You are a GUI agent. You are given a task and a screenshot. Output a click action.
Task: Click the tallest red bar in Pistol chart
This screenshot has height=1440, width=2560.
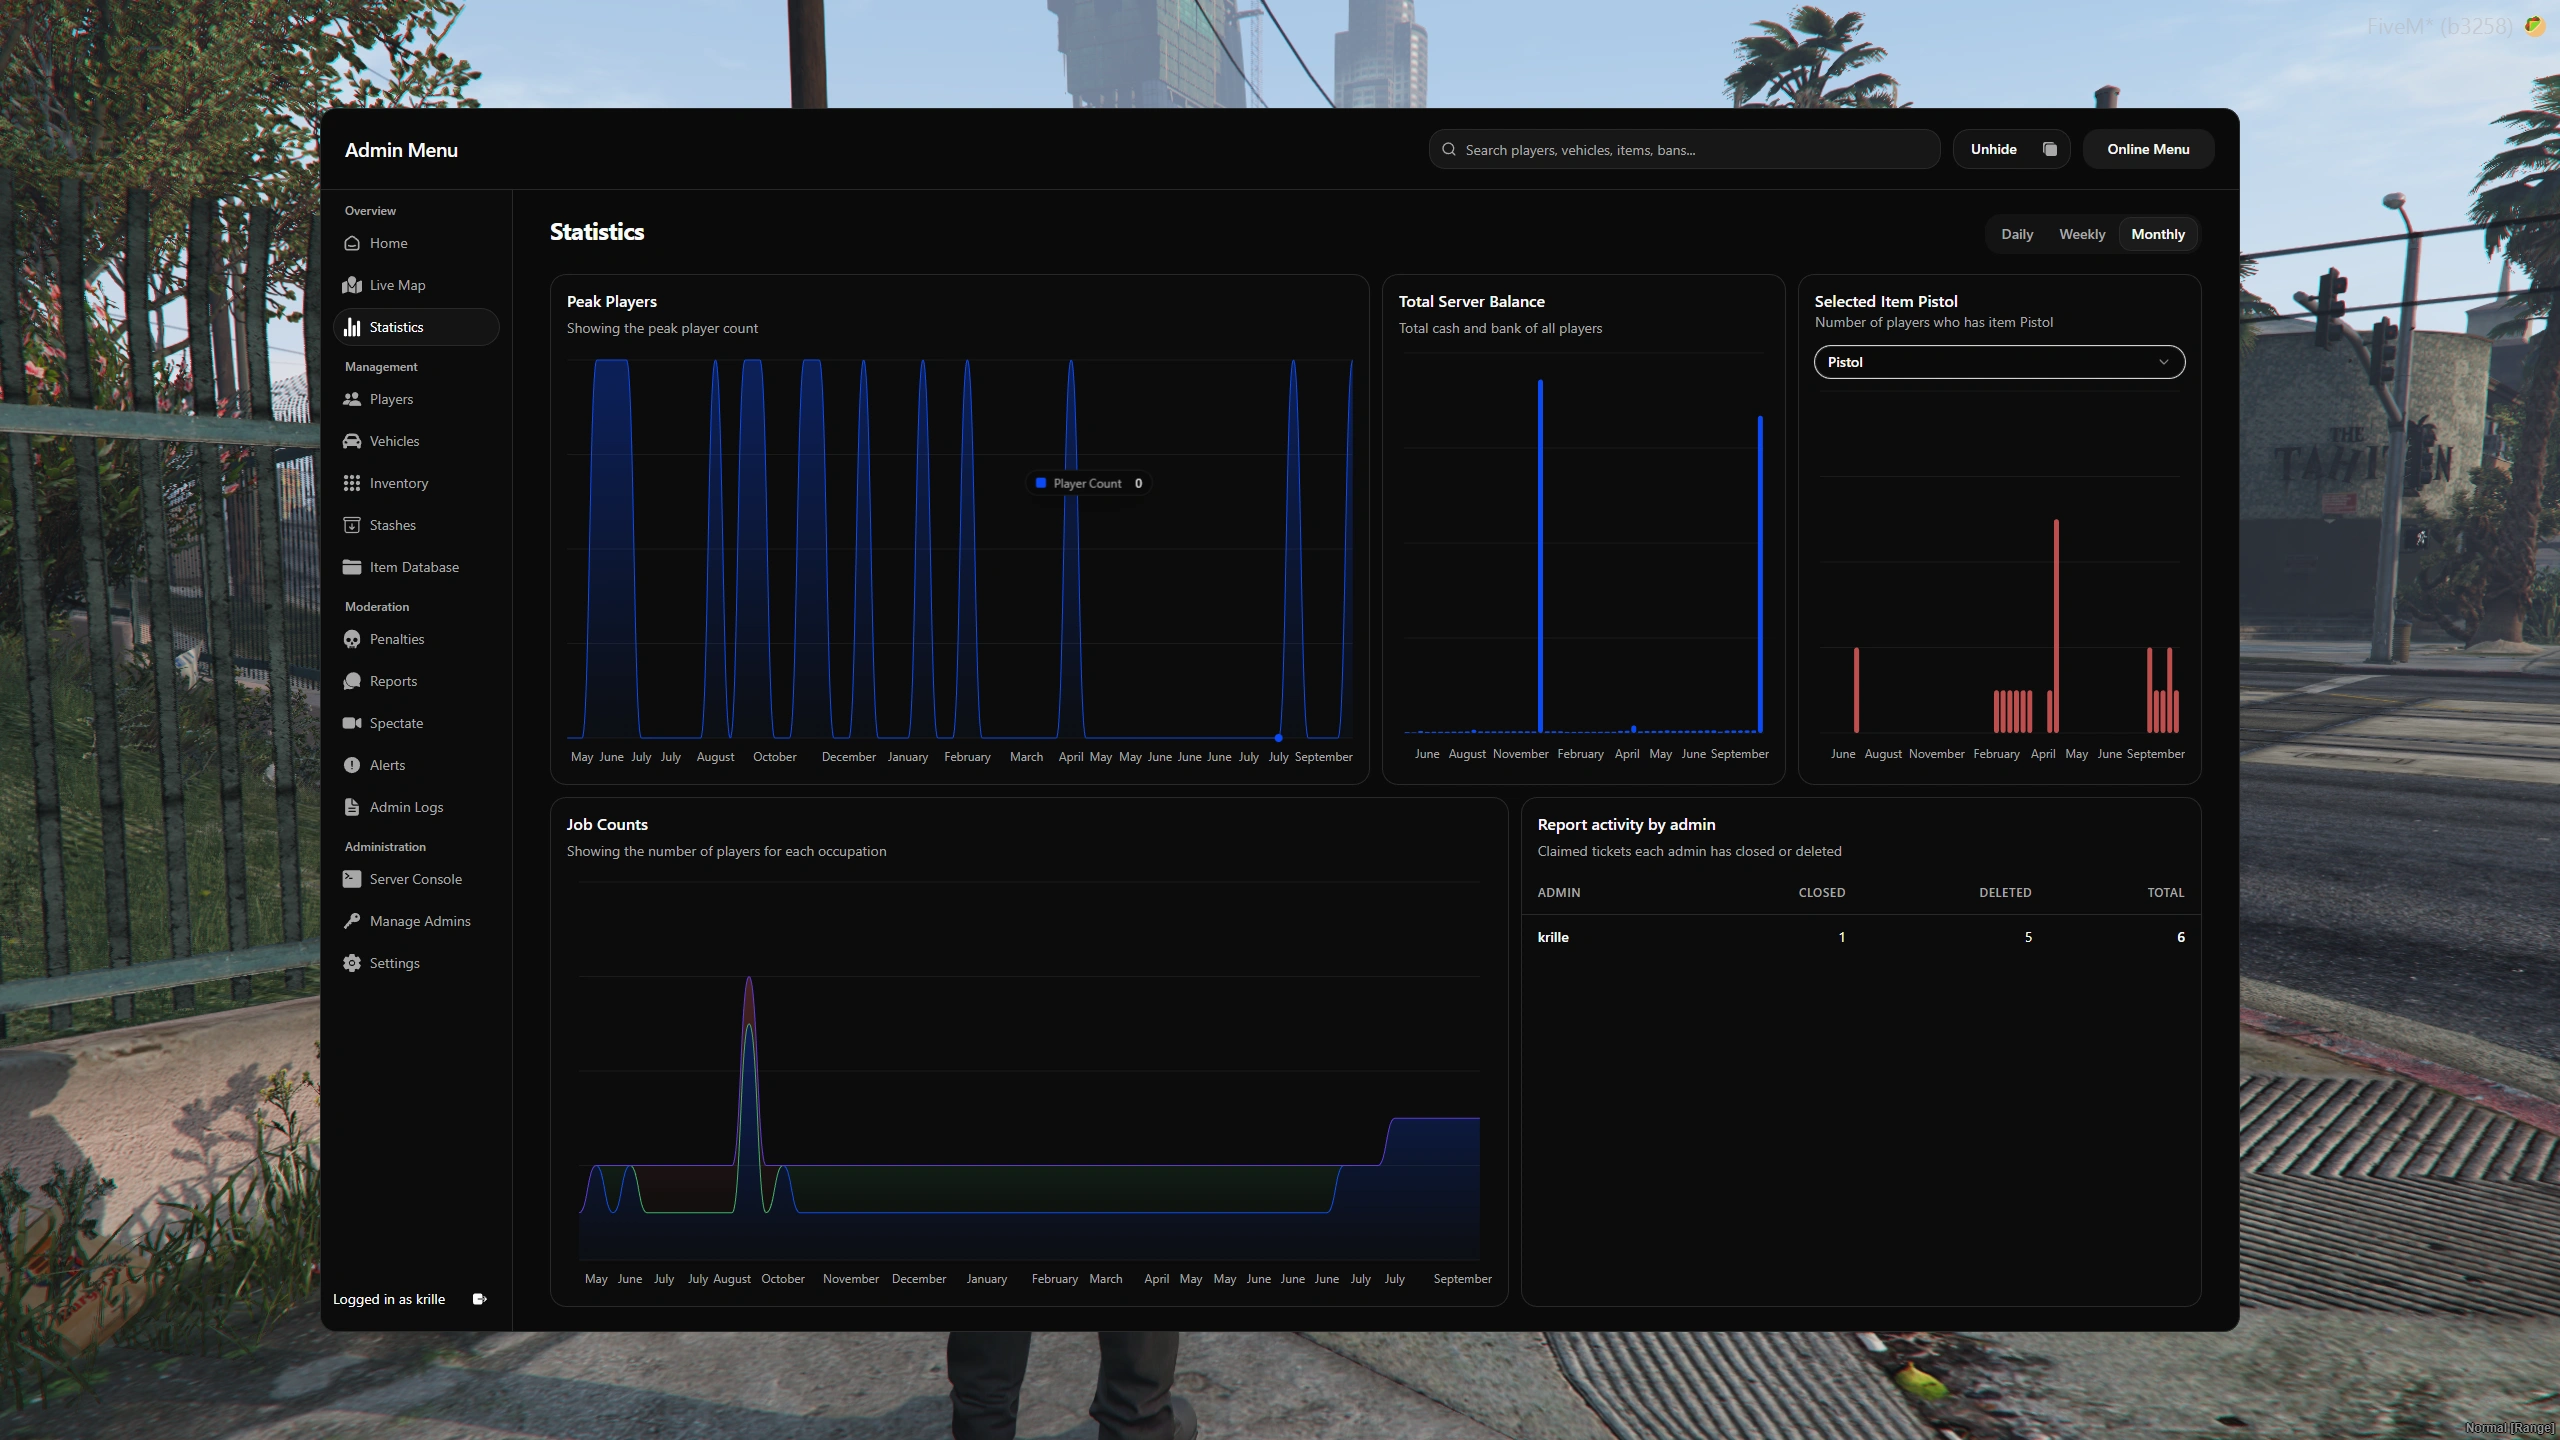click(2056, 626)
